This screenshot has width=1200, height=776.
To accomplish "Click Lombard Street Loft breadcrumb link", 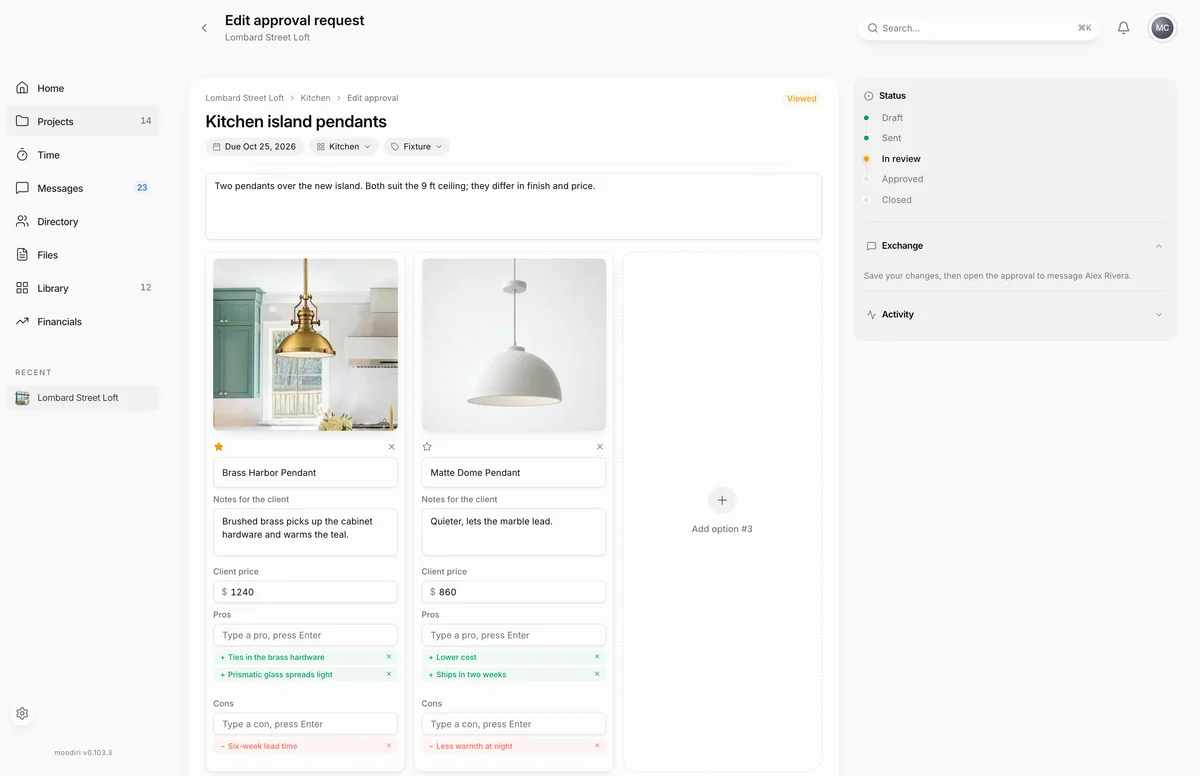I will click(245, 98).
